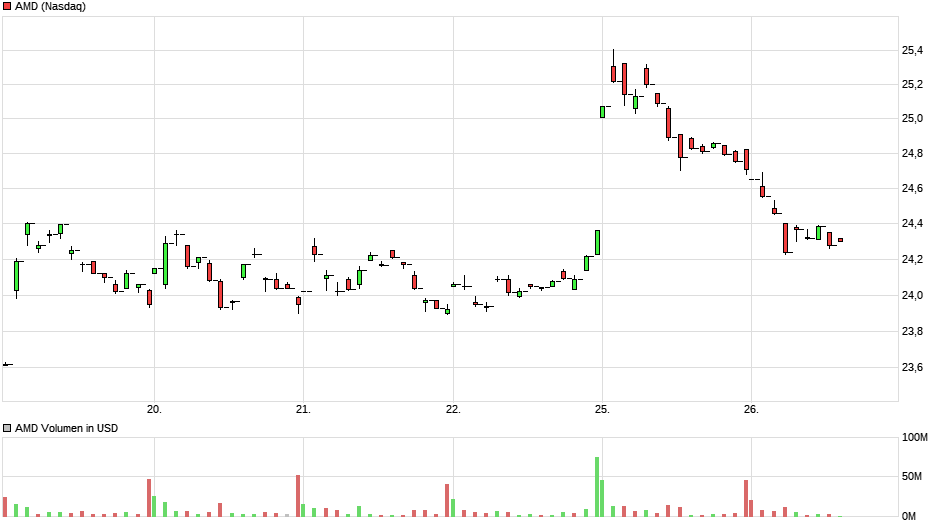Click the AMD (Nasdaq) legend label
This screenshot has width=940, height=526.
[50, 7]
